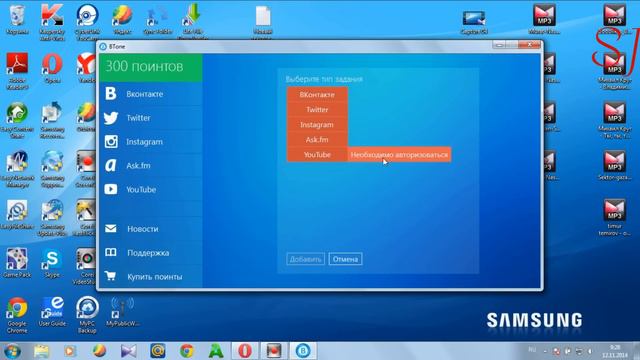
Task: Open Samsung Recovery desktop shortcut
Action: (52, 120)
